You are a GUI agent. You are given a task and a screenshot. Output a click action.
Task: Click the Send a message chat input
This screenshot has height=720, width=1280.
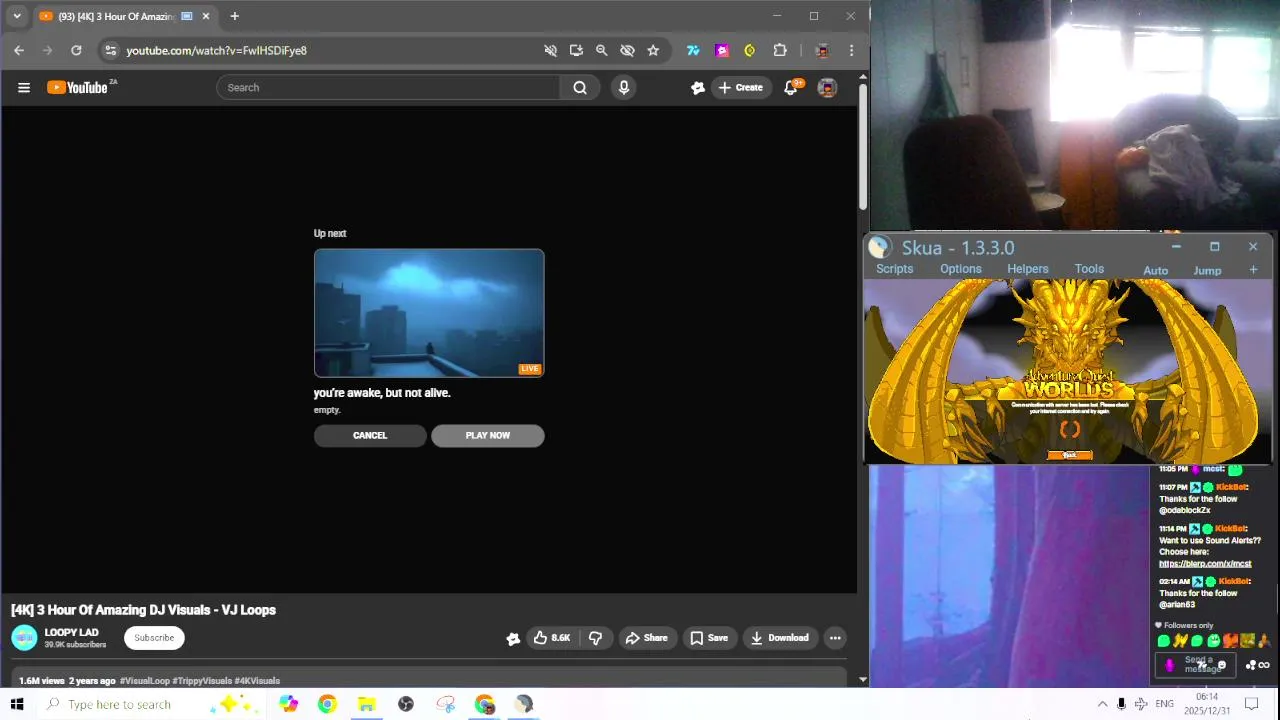pyautogui.click(x=1196, y=664)
